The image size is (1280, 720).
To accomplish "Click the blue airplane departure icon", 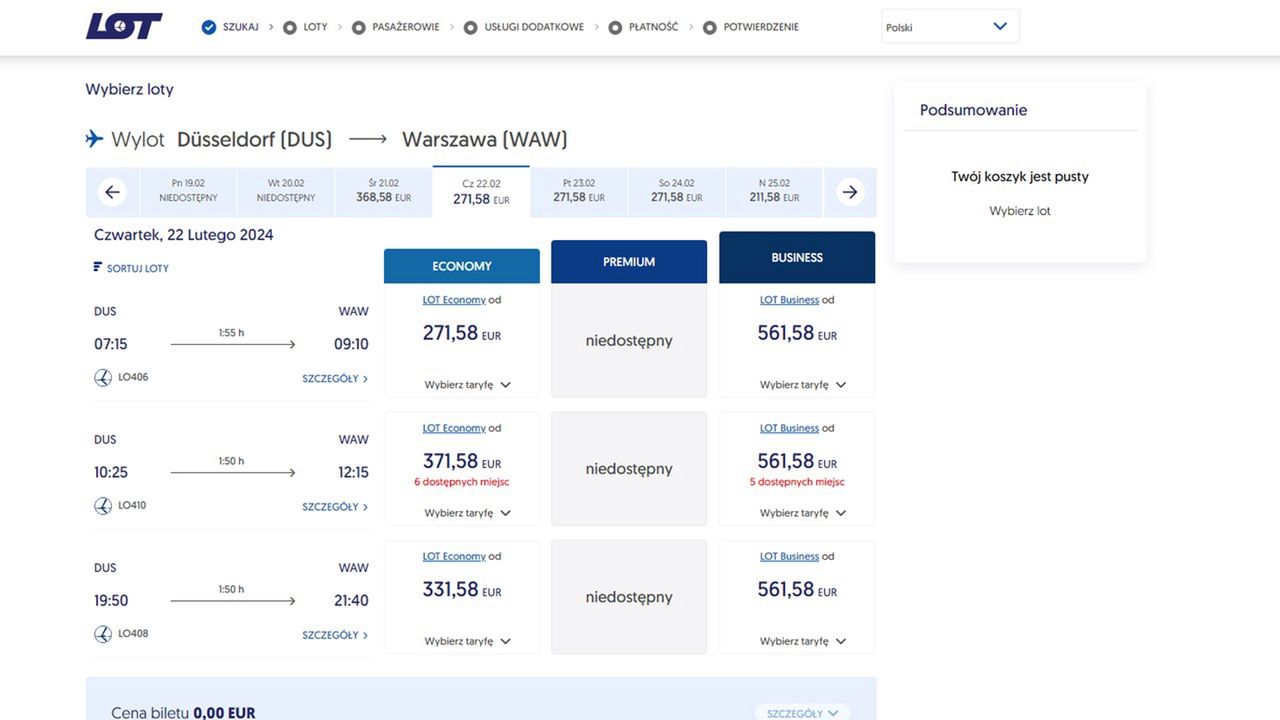I will point(95,139).
